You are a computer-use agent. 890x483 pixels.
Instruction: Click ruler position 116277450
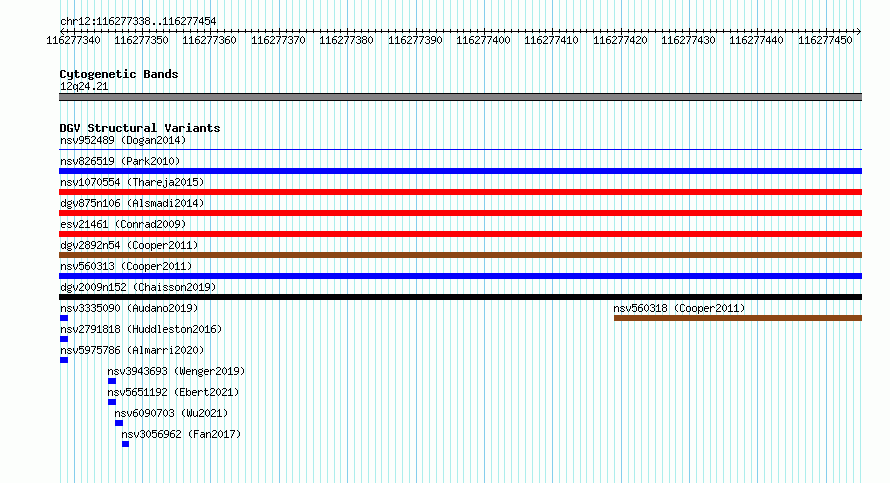point(825,40)
